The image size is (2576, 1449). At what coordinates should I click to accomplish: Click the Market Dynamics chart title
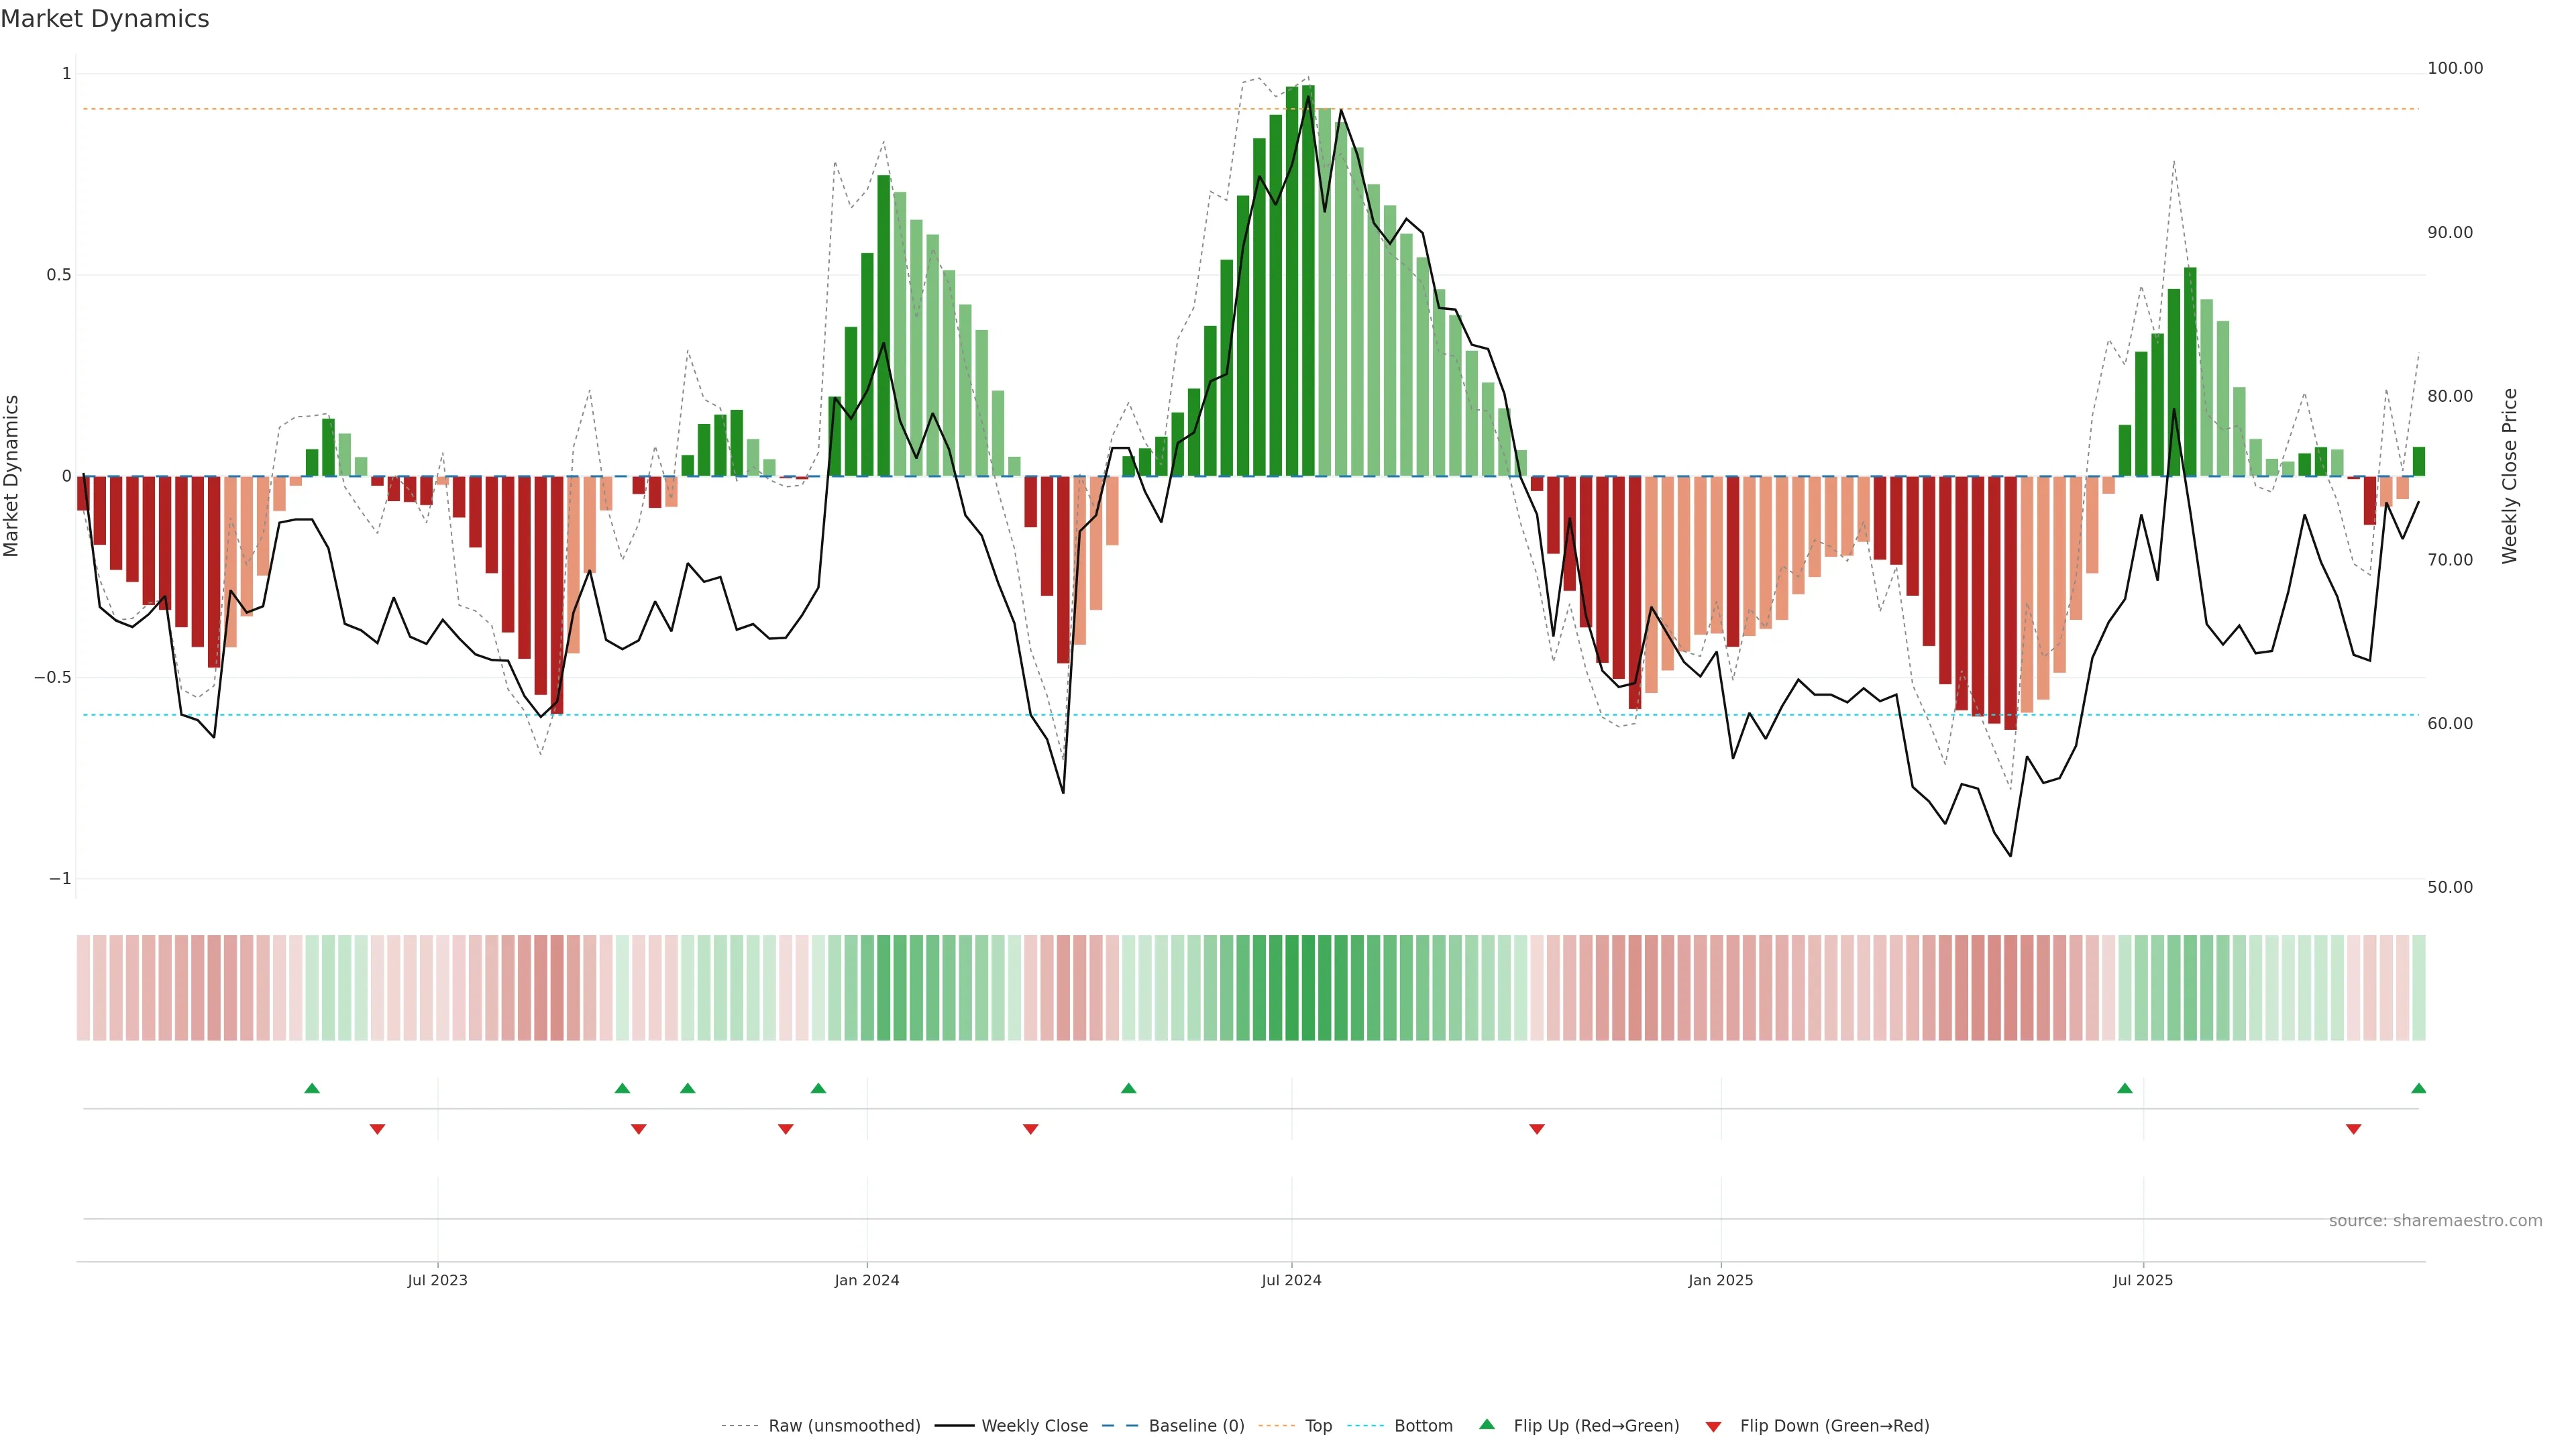[105, 19]
